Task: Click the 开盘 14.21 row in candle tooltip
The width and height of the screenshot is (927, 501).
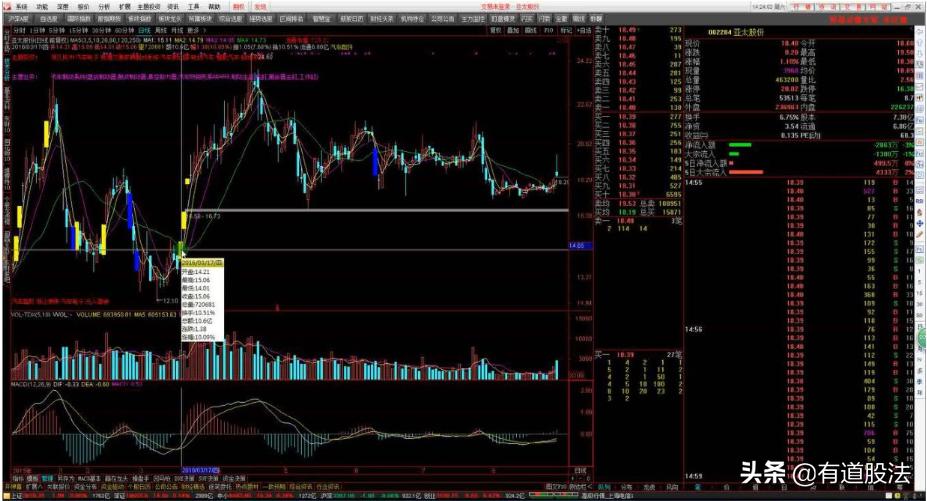Action: (196, 271)
